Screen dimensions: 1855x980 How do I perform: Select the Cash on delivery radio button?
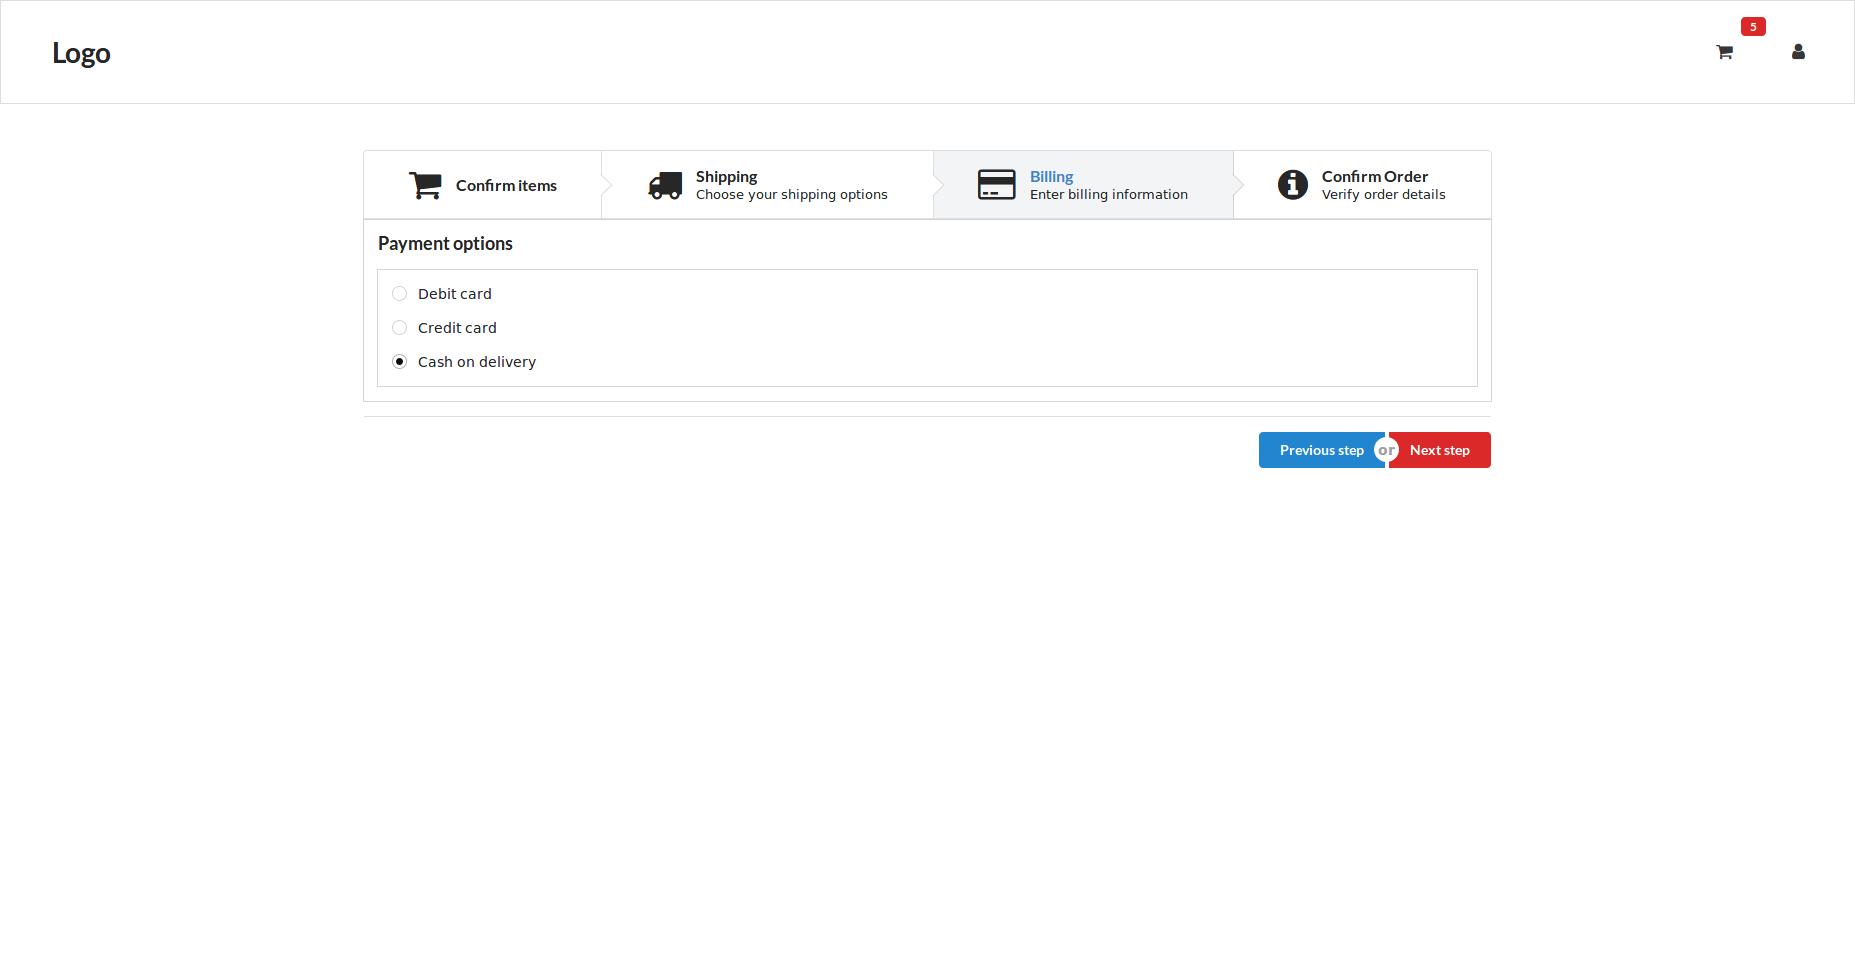400,362
